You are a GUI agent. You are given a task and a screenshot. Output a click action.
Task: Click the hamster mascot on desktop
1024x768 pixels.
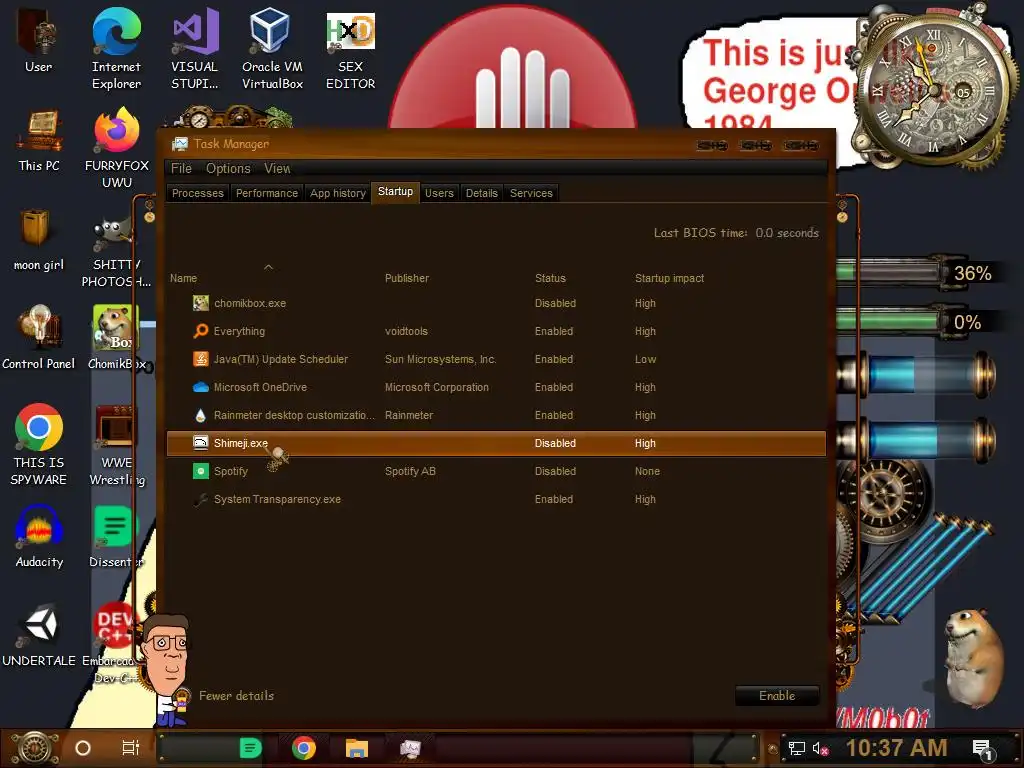point(973,656)
